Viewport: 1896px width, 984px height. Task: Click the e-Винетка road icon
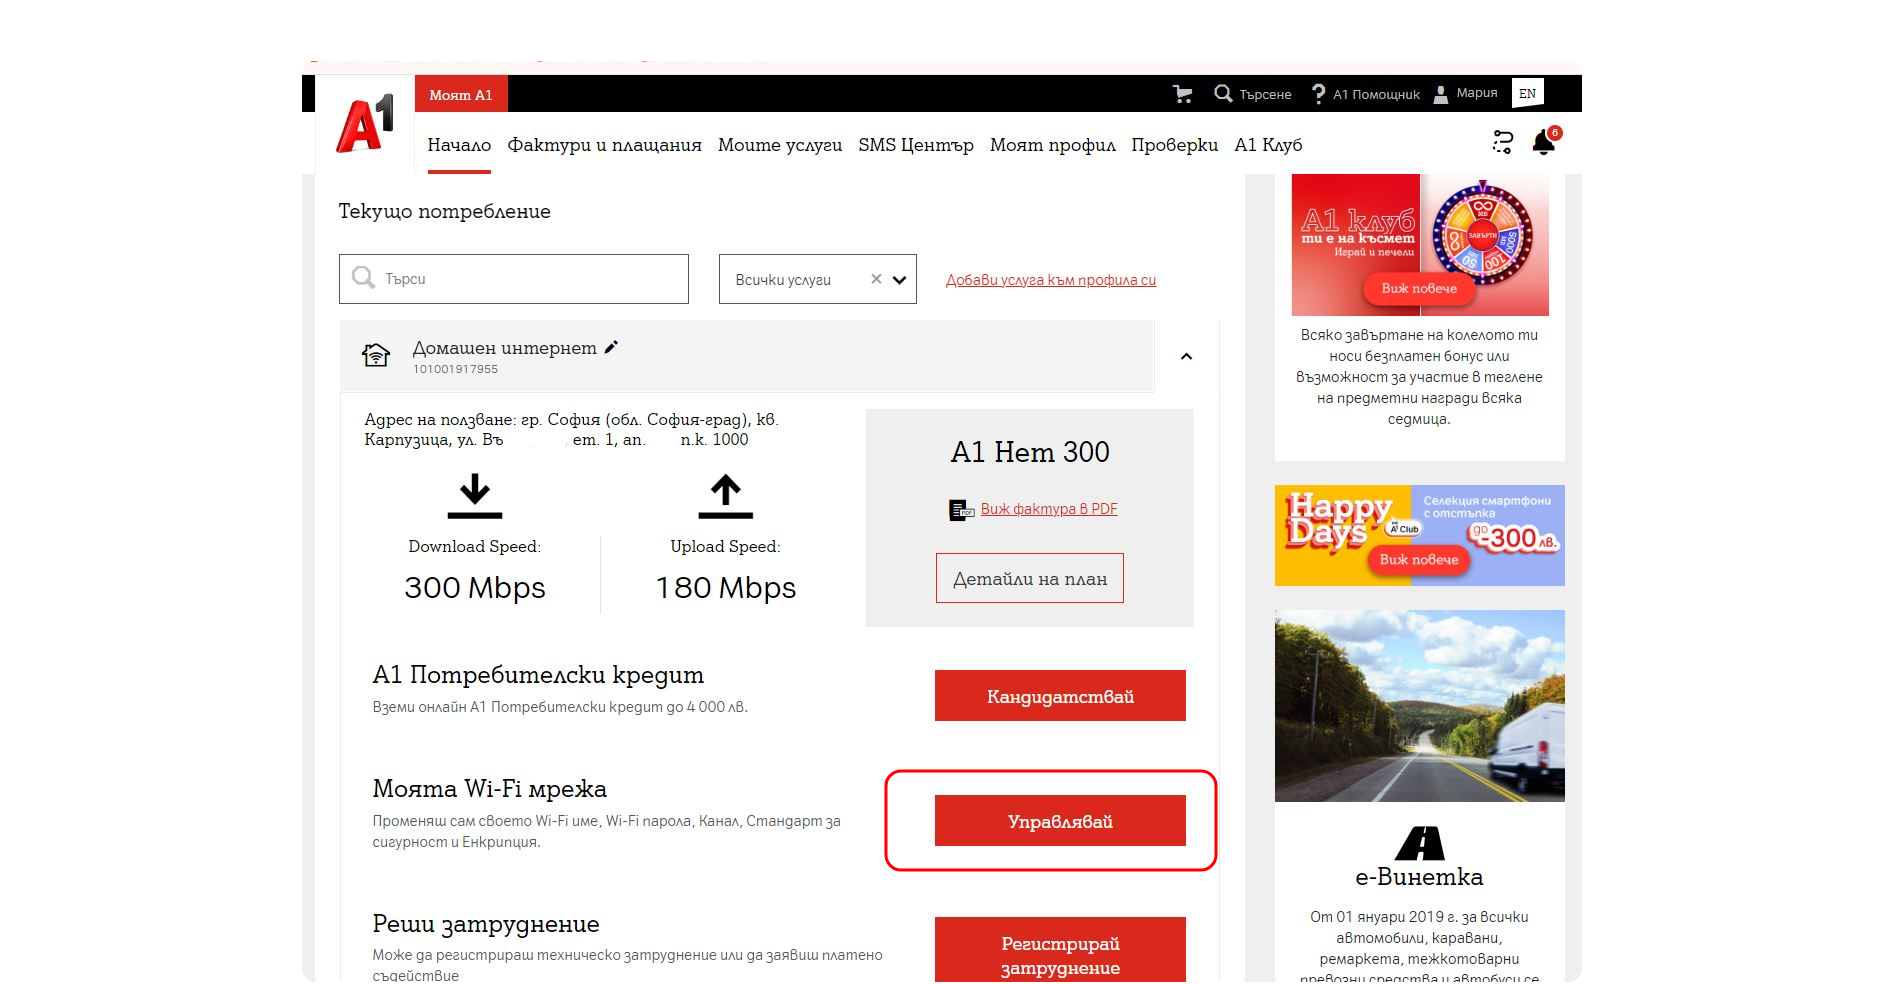tap(1420, 843)
